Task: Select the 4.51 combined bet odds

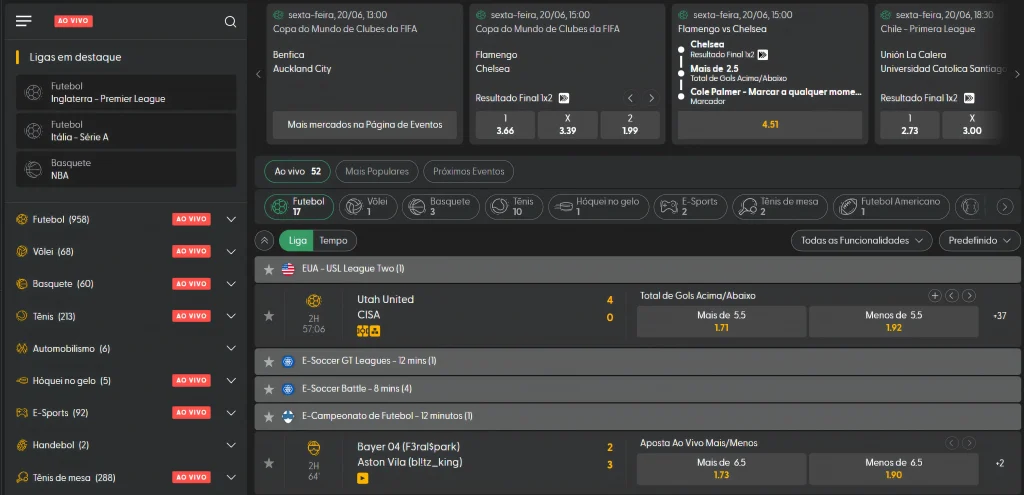Action: click(x=770, y=125)
